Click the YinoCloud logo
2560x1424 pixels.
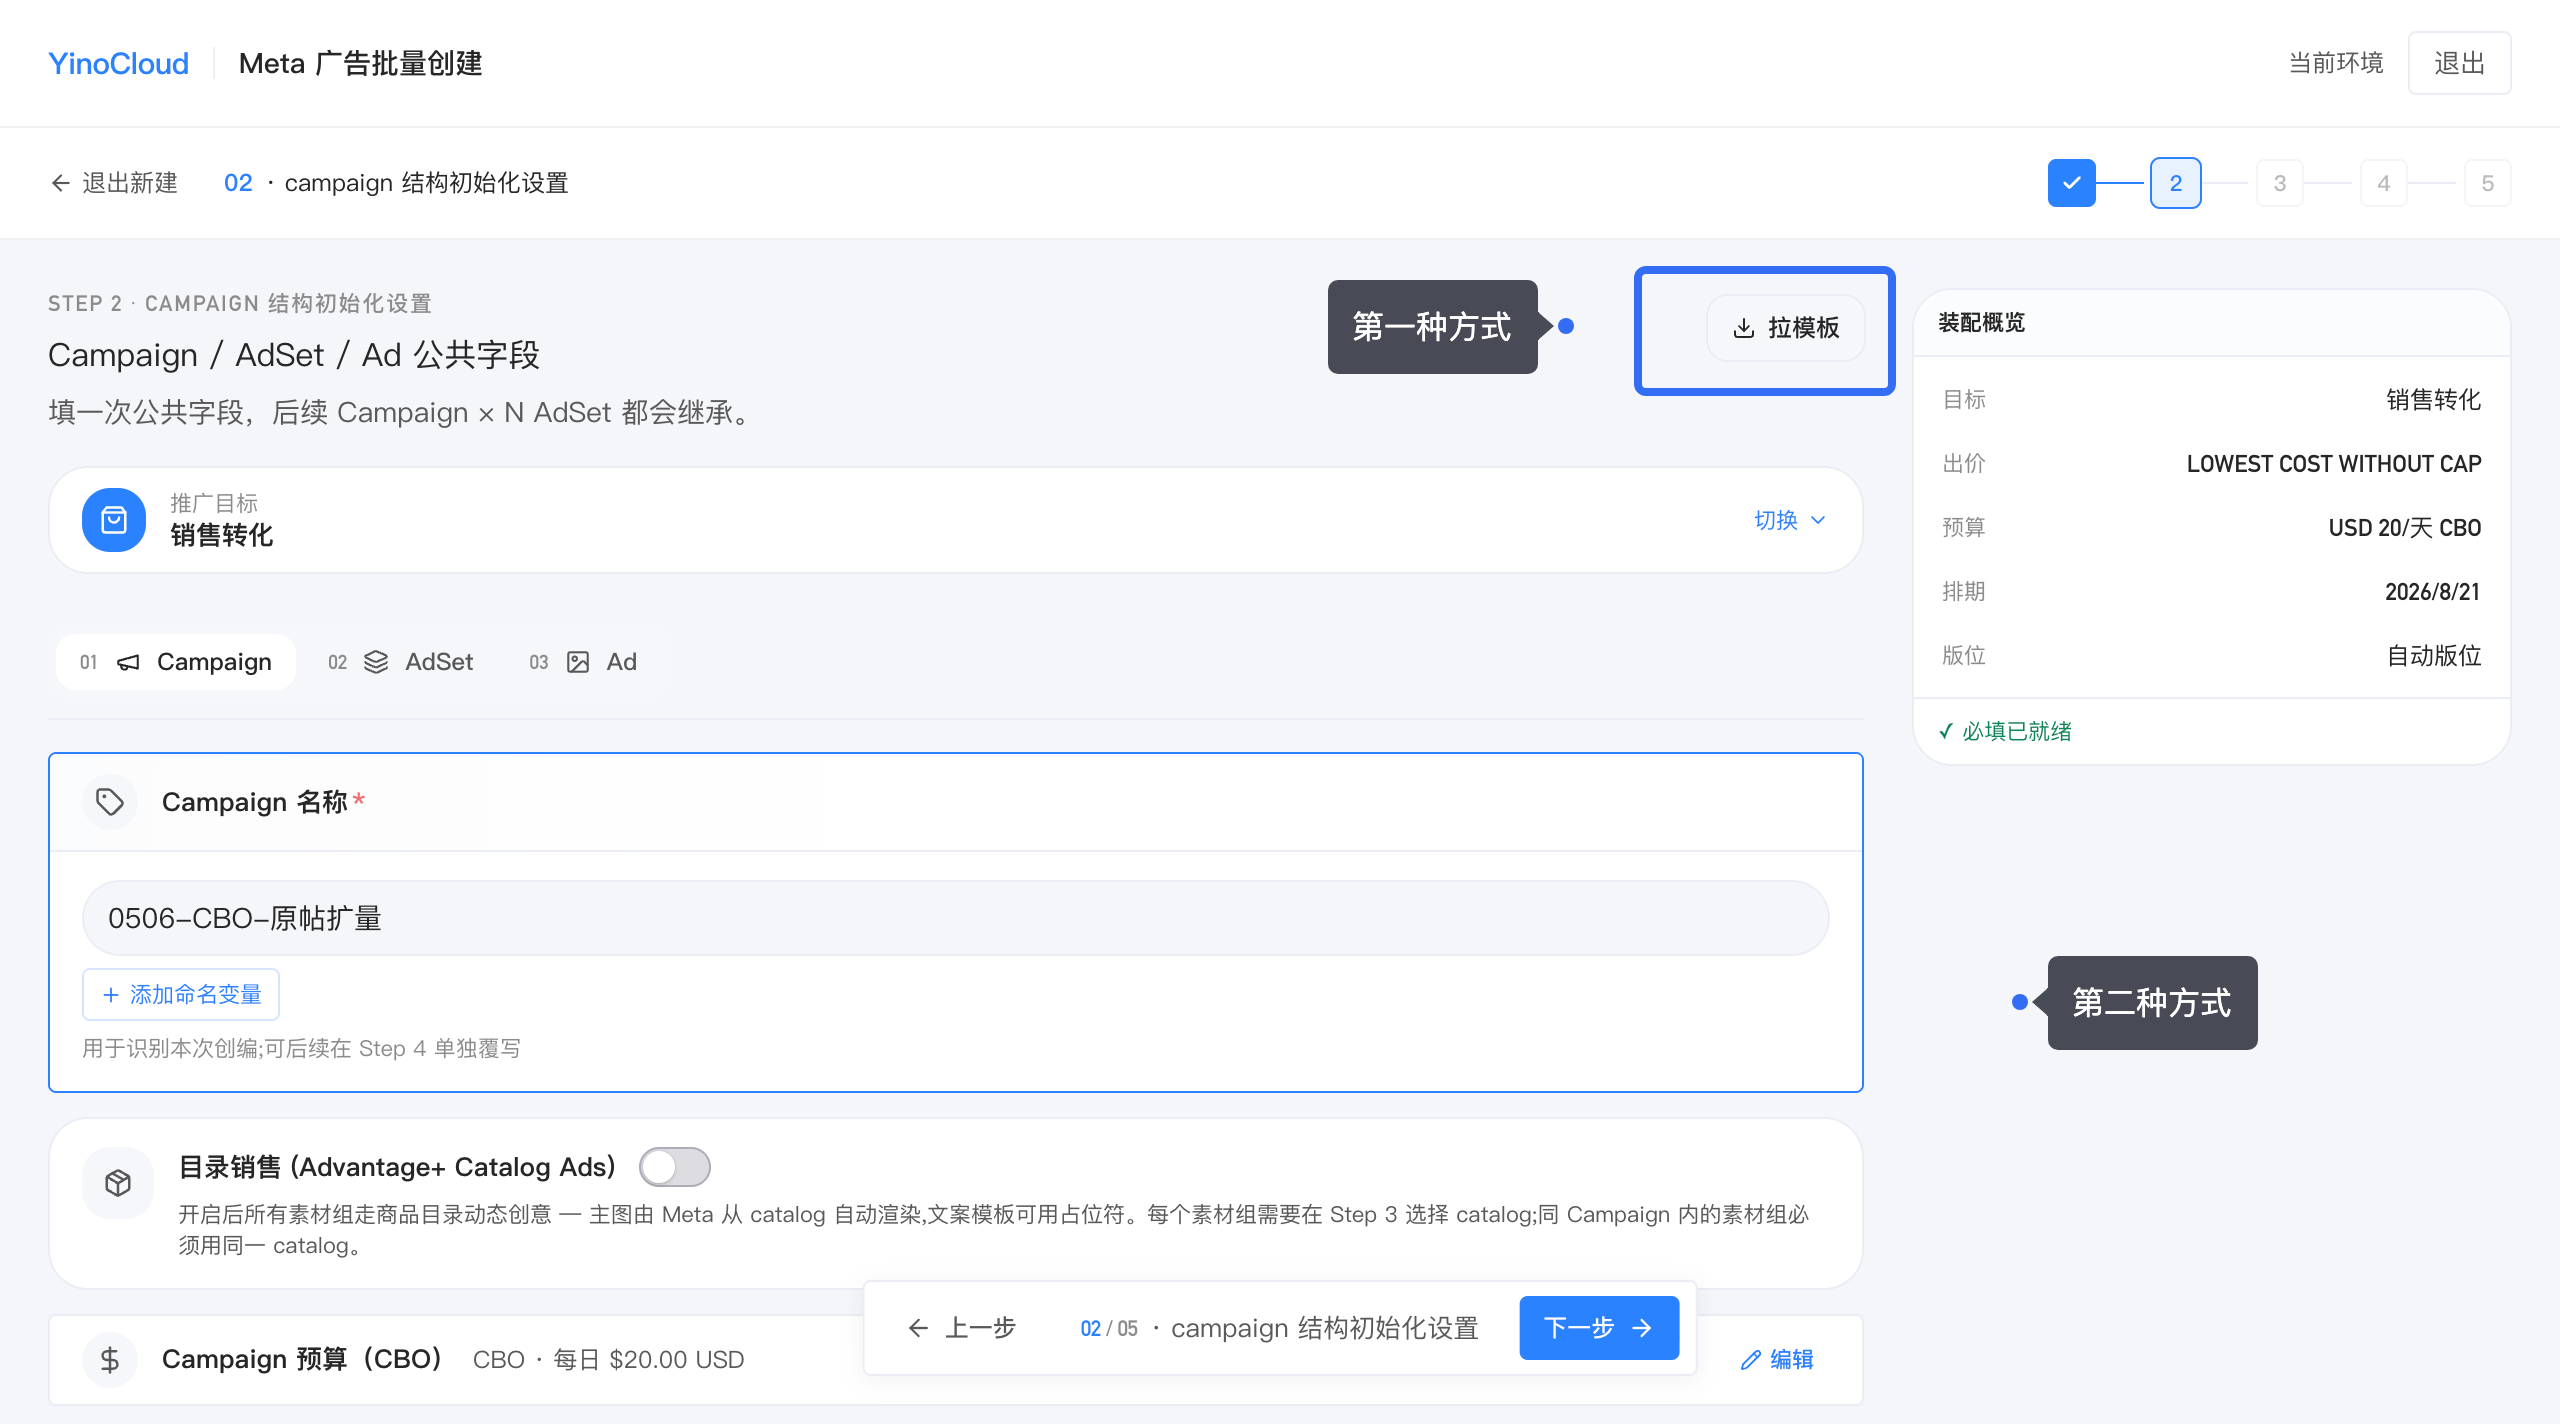[x=118, y=63]
